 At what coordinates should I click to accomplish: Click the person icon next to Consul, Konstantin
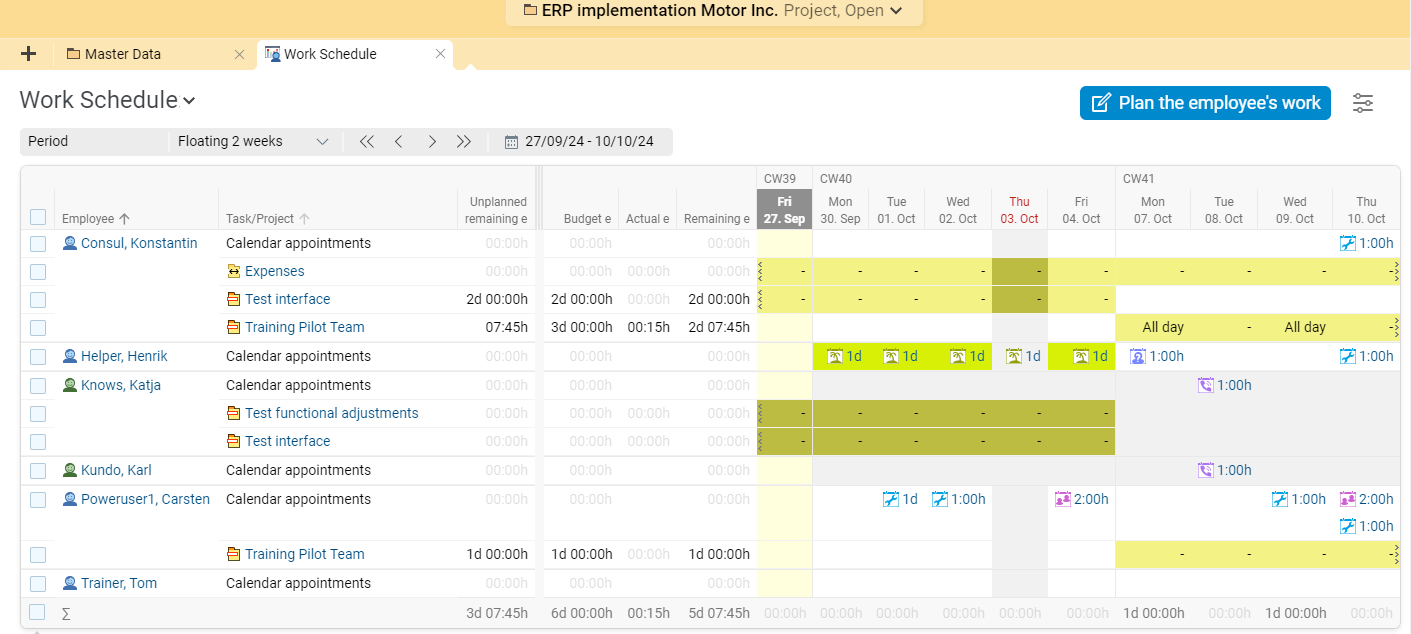[x=68, y=242]
